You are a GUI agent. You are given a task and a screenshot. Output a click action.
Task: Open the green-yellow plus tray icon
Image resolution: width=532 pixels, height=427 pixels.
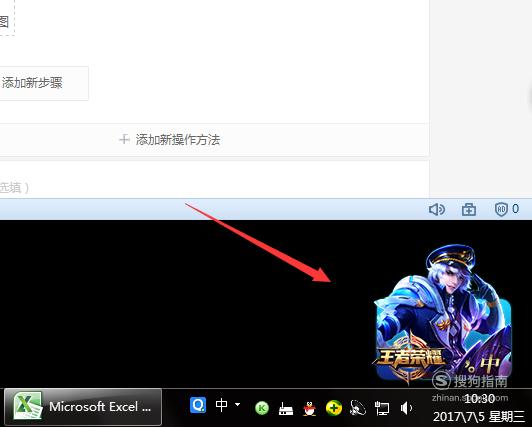[334, 408]
